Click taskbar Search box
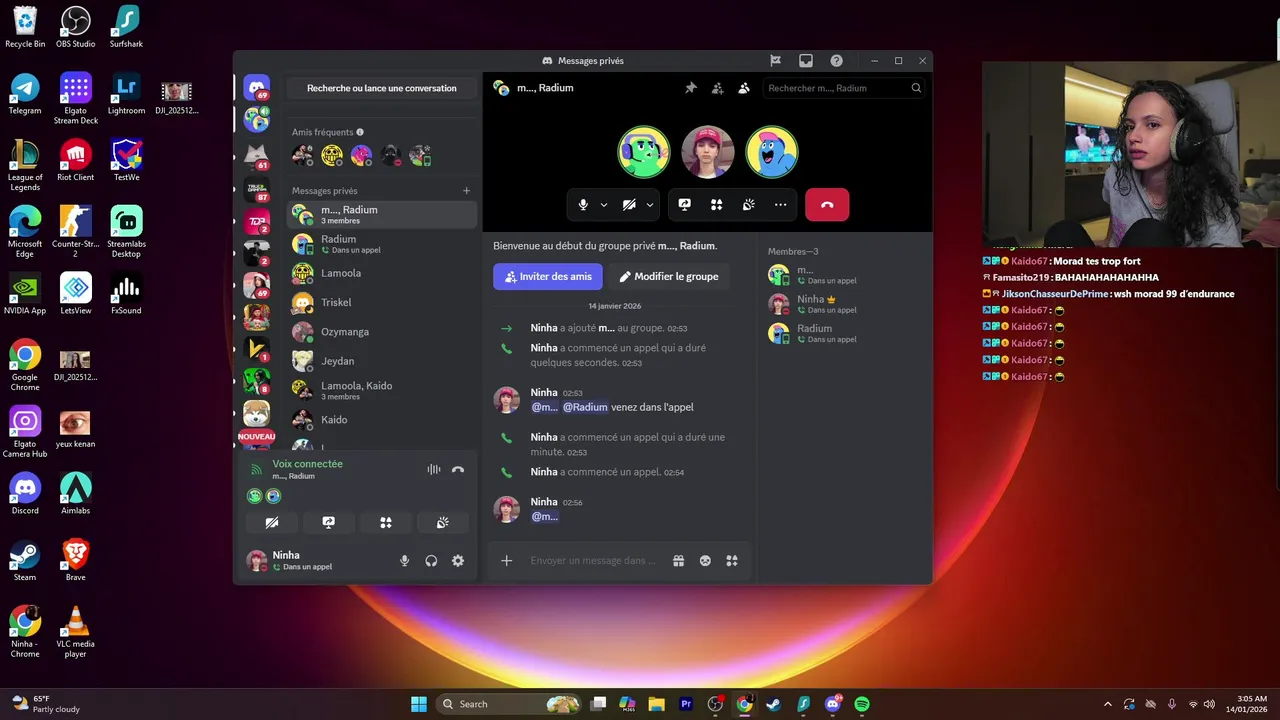 (510, 704)
